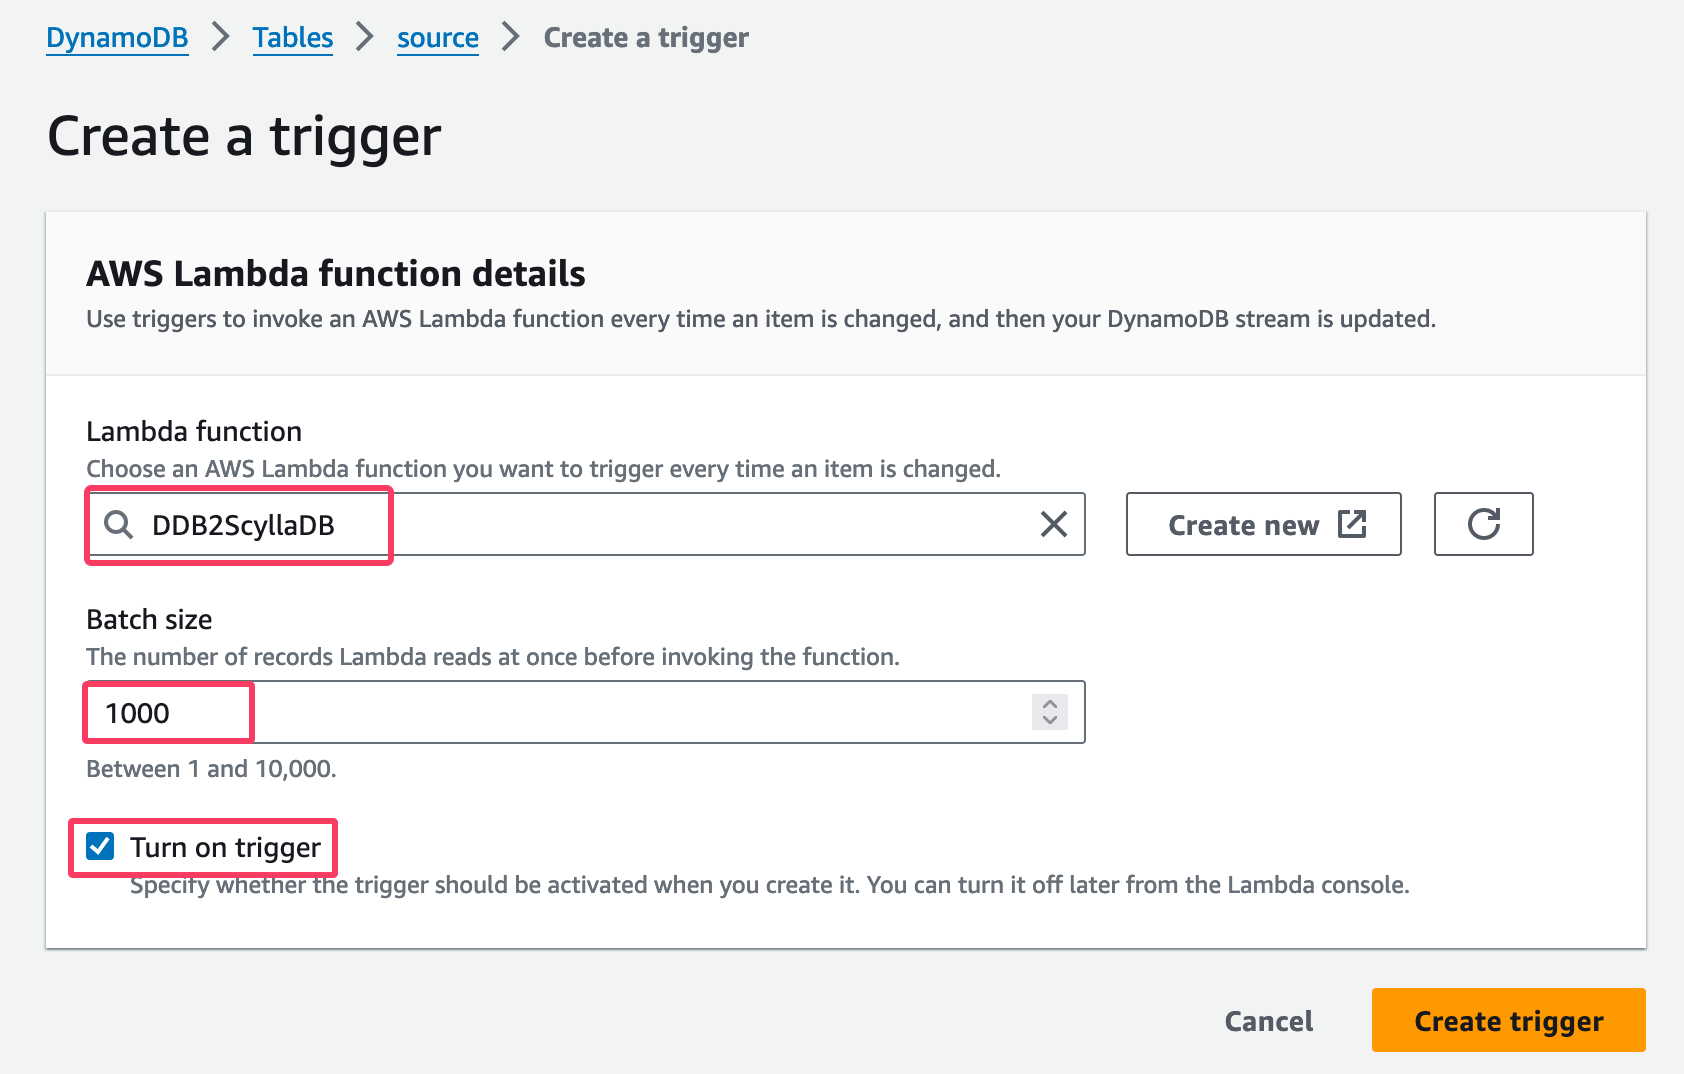Open Tables from the breadcrumb

click(292, 37)
